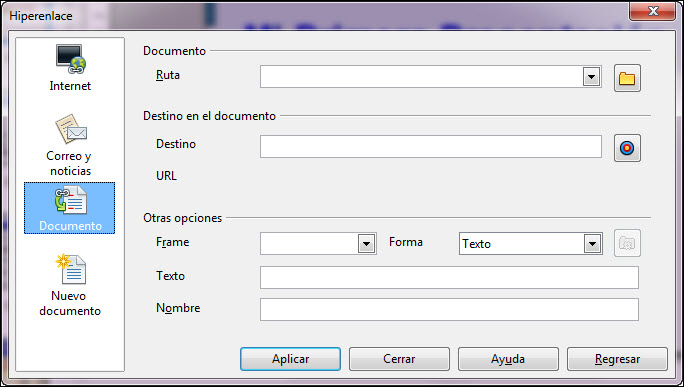This screenshot has width=684, height=387.
Task: Open file browser with the folder icon
Action: 627,78
